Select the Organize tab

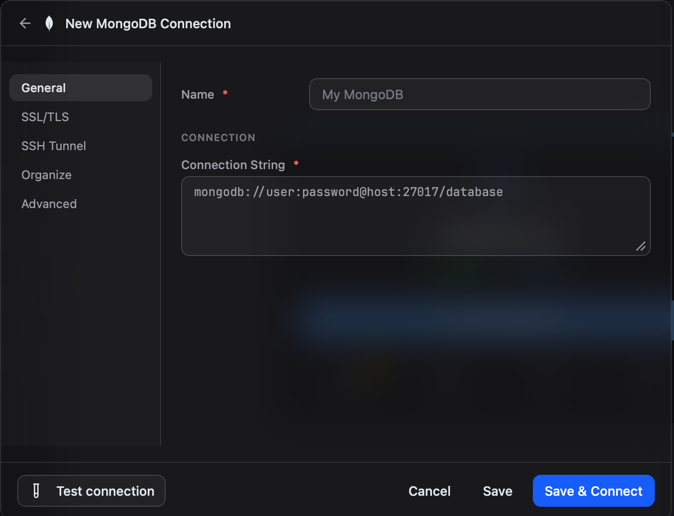[80, 175]
